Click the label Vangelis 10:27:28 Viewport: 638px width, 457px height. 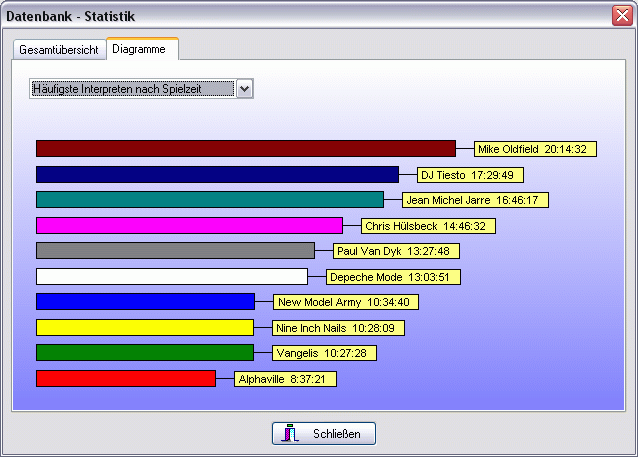(x=324, y=353)
